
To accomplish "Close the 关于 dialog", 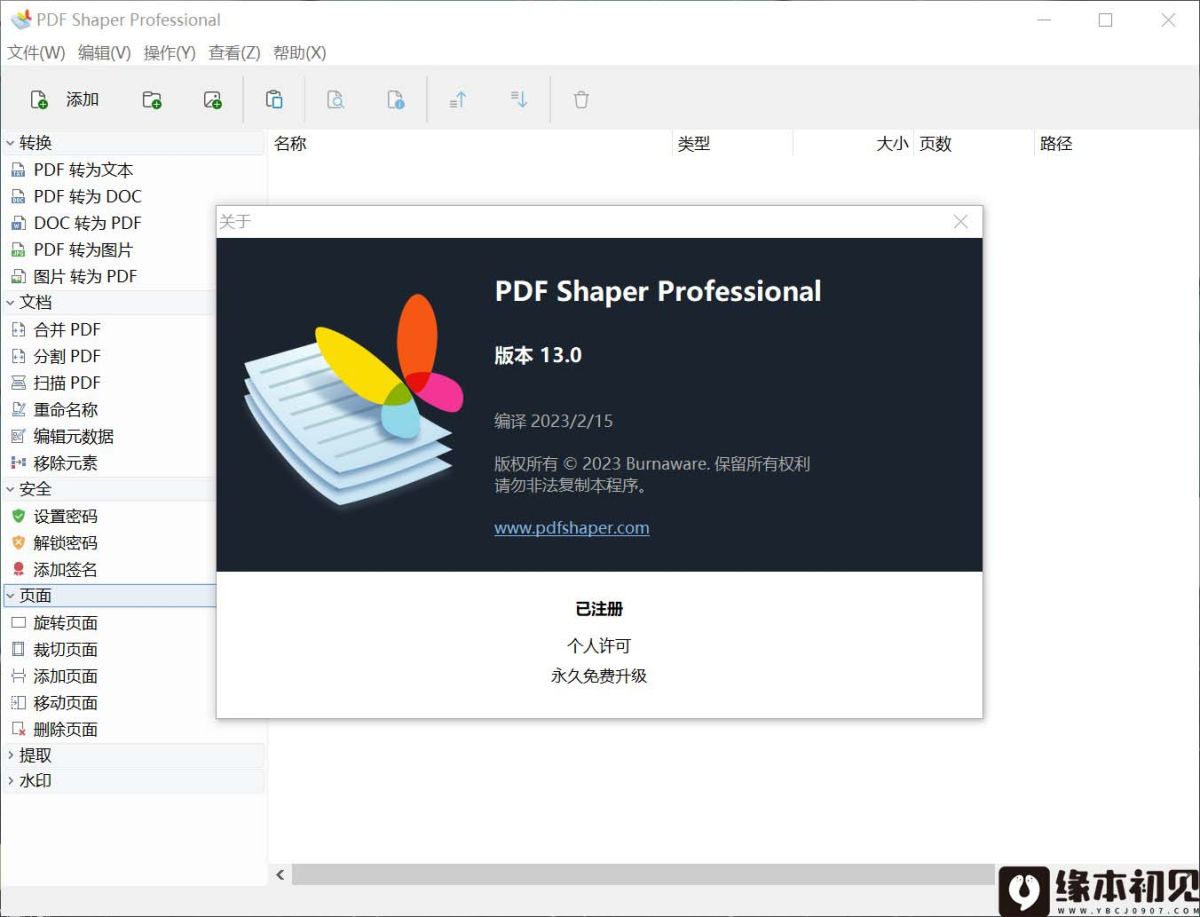I will (961, 222).
